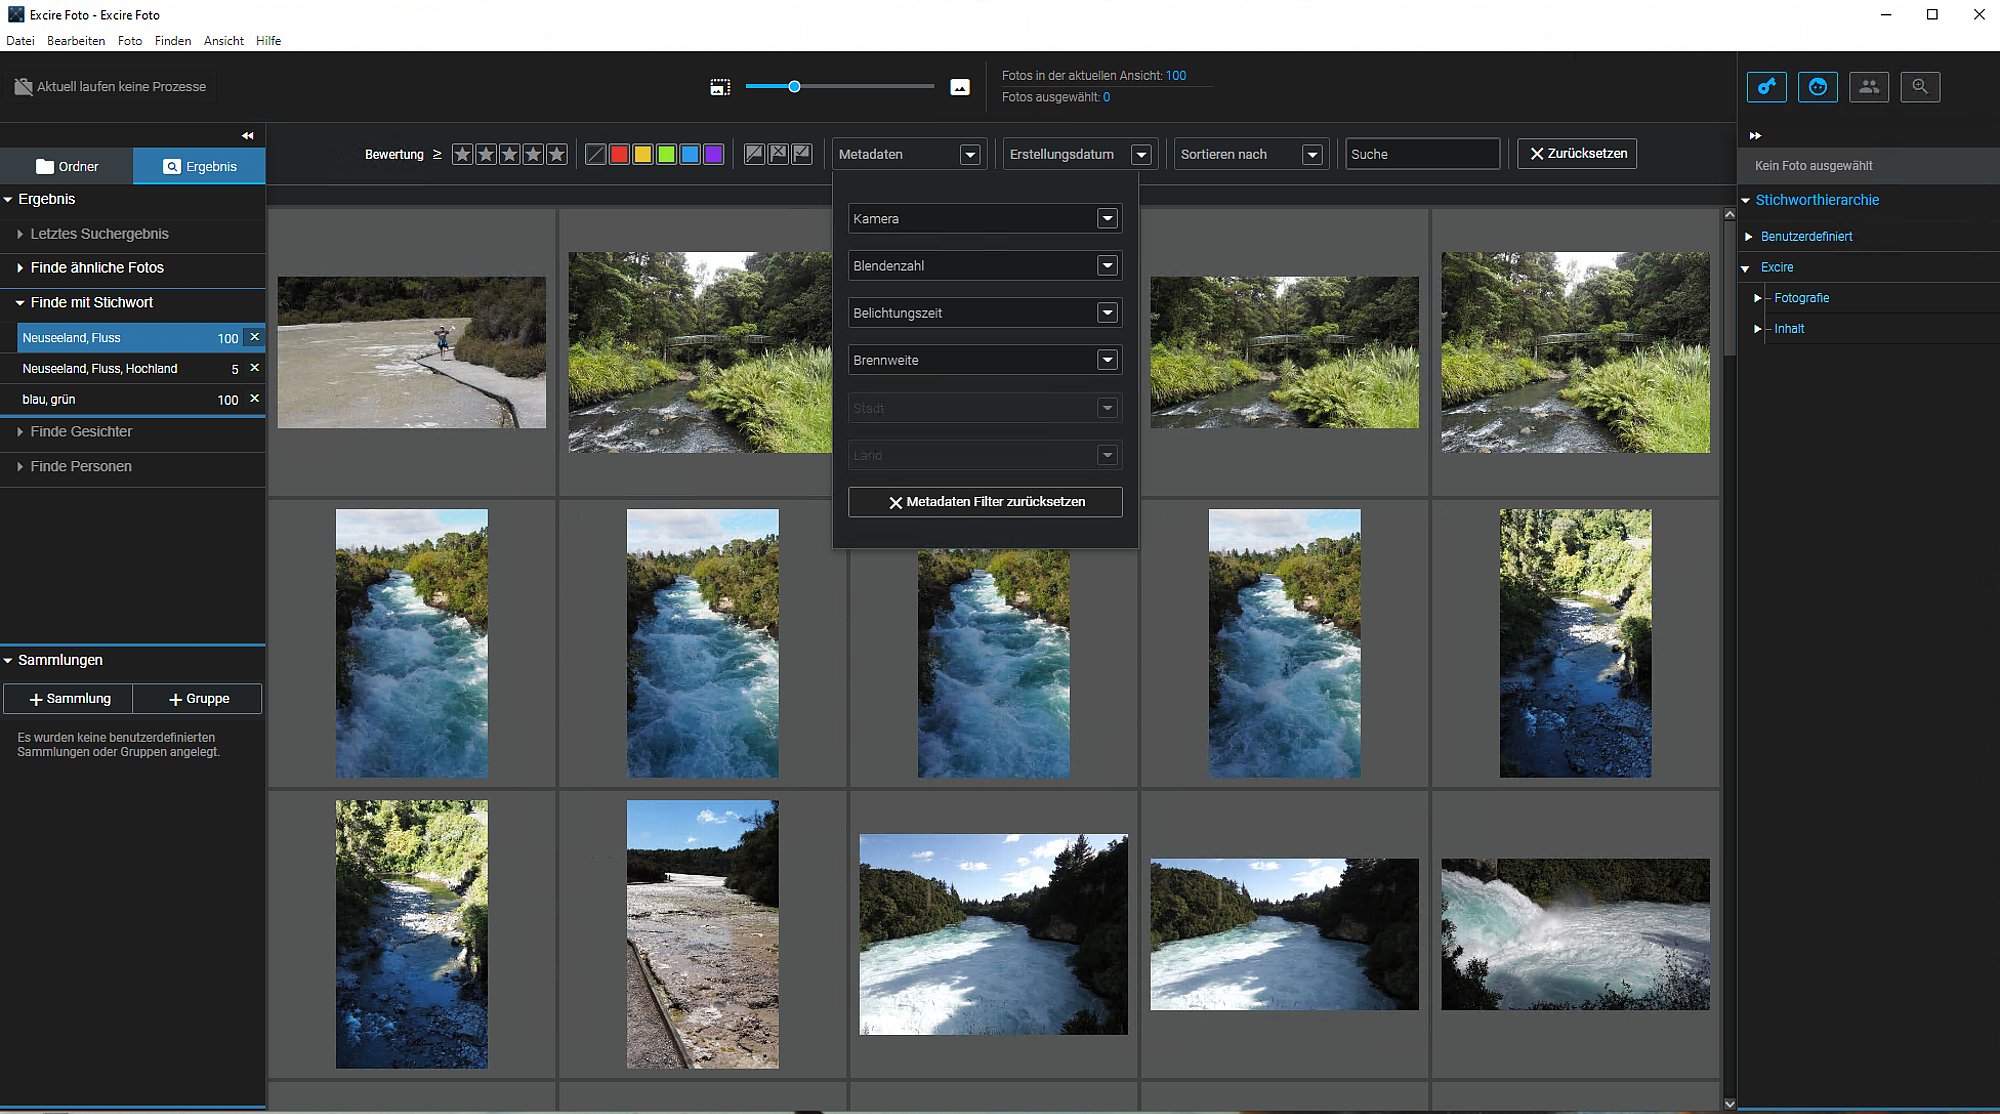The height and width of the screenshot is (1114, 2000).
Task: Open the people group icon panel
Action: tap(1869, 87)
